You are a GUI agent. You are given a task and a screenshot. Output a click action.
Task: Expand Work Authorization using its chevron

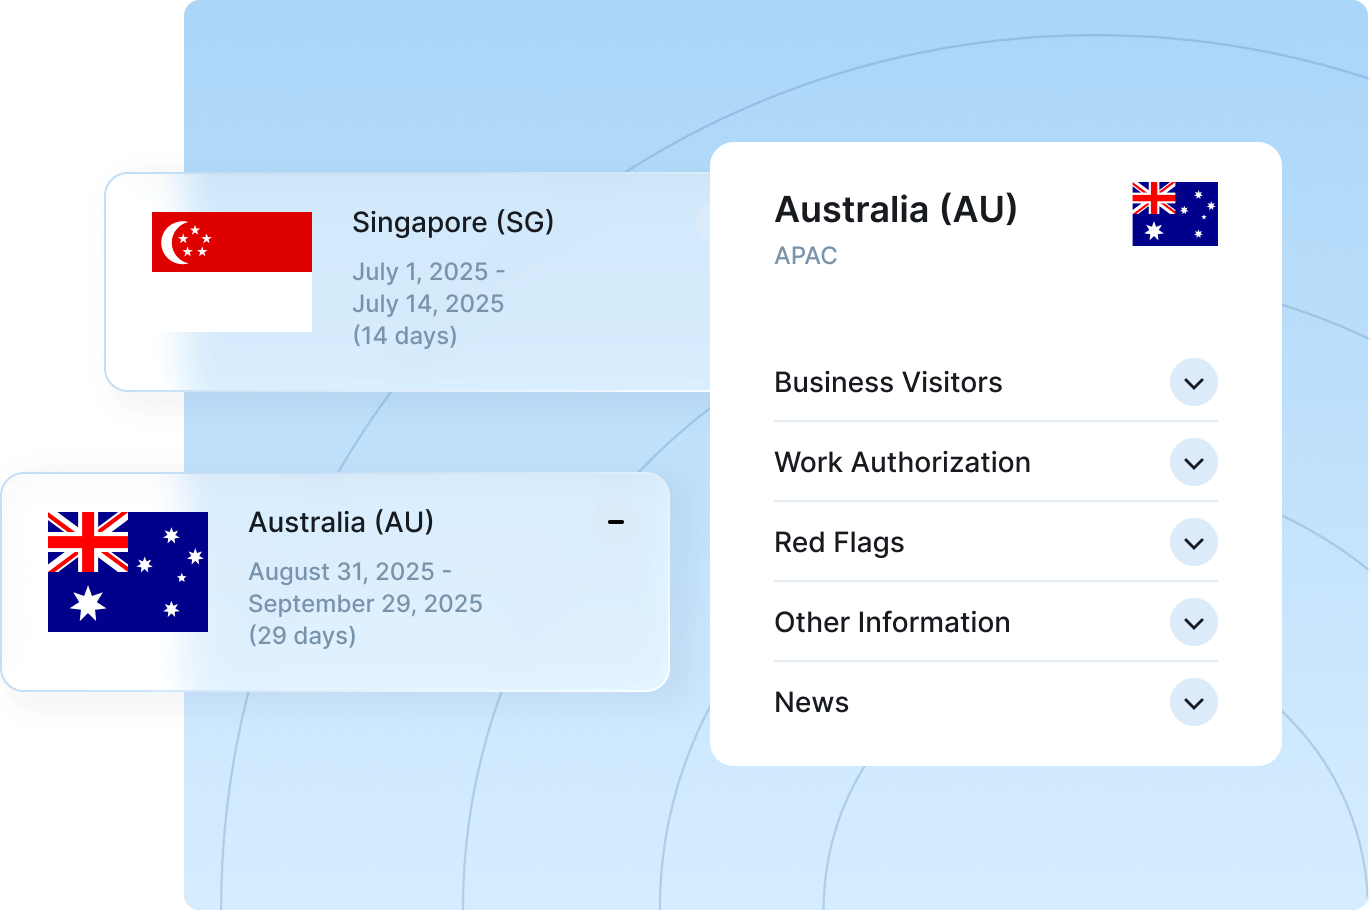1193,463
